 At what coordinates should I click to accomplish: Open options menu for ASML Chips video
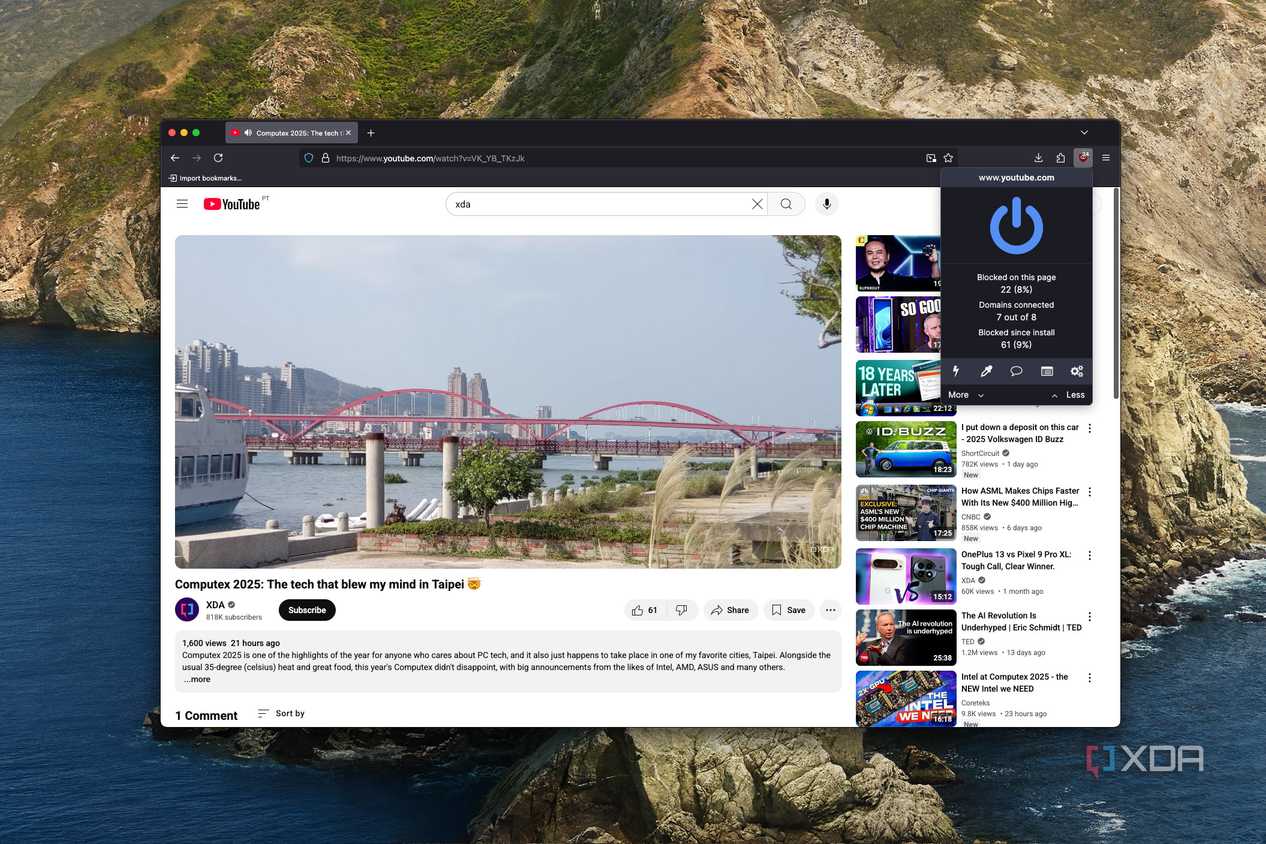[1090, 492]
